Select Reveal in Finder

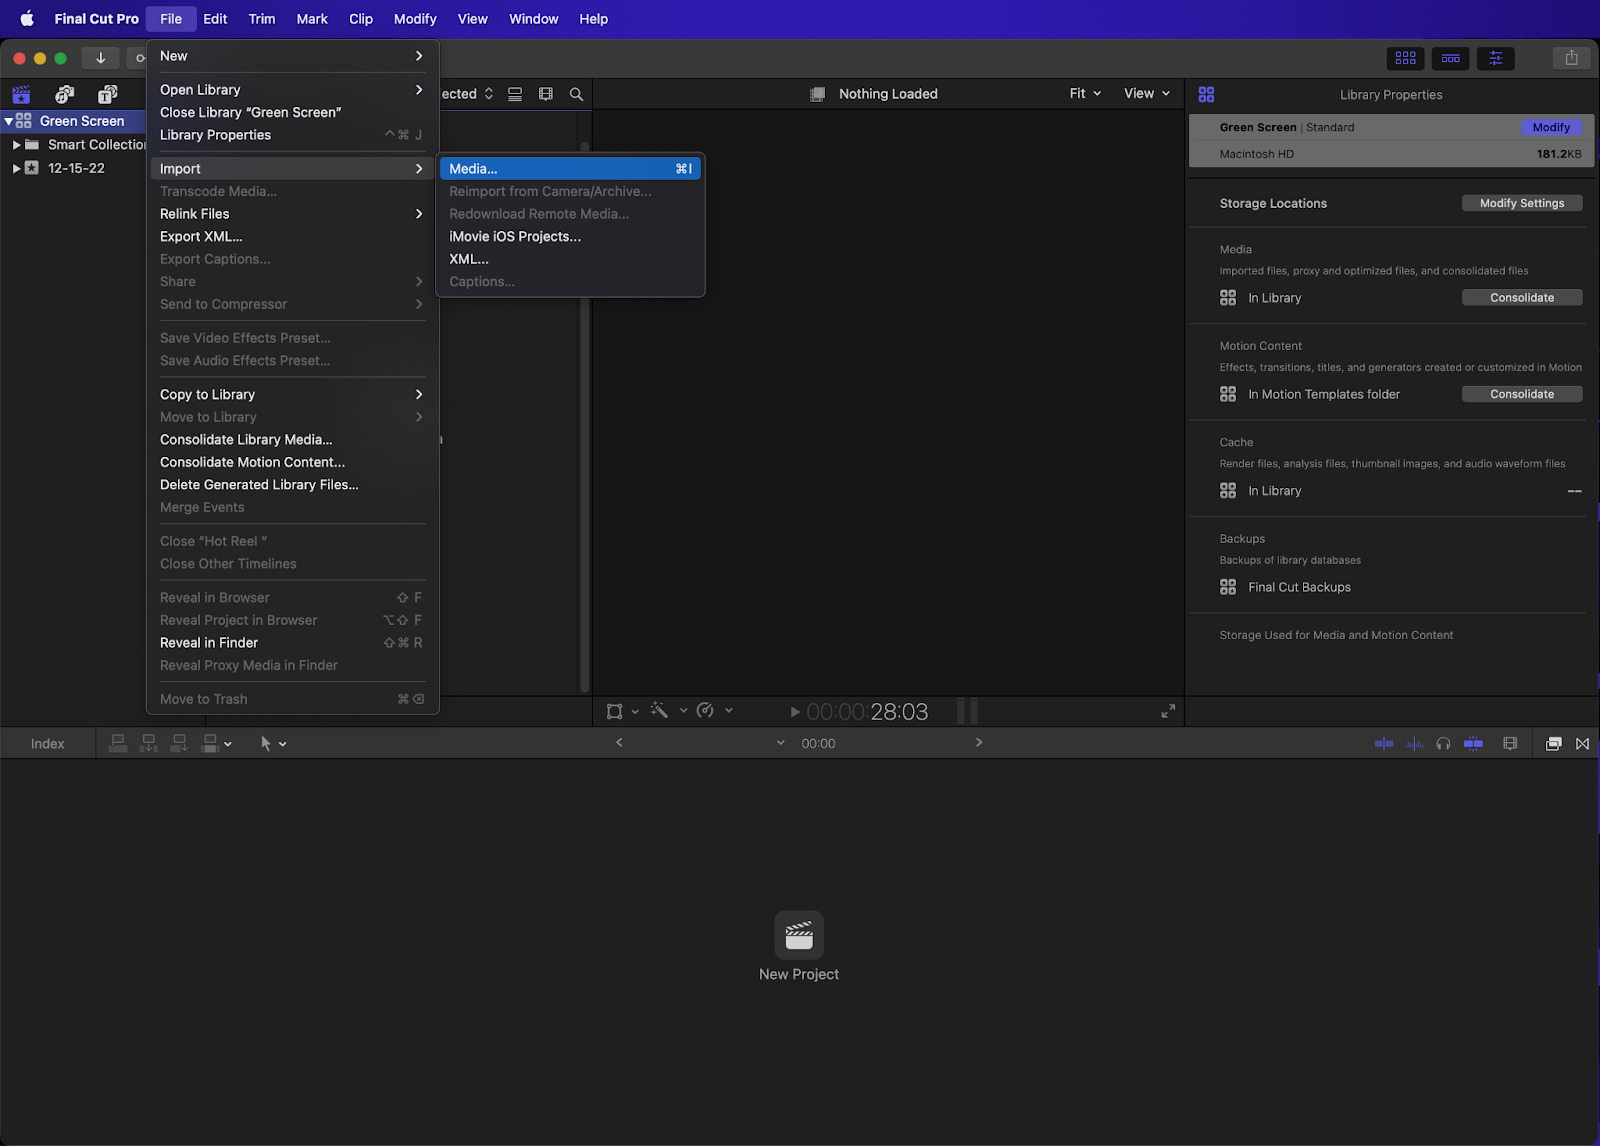(292, 643)
